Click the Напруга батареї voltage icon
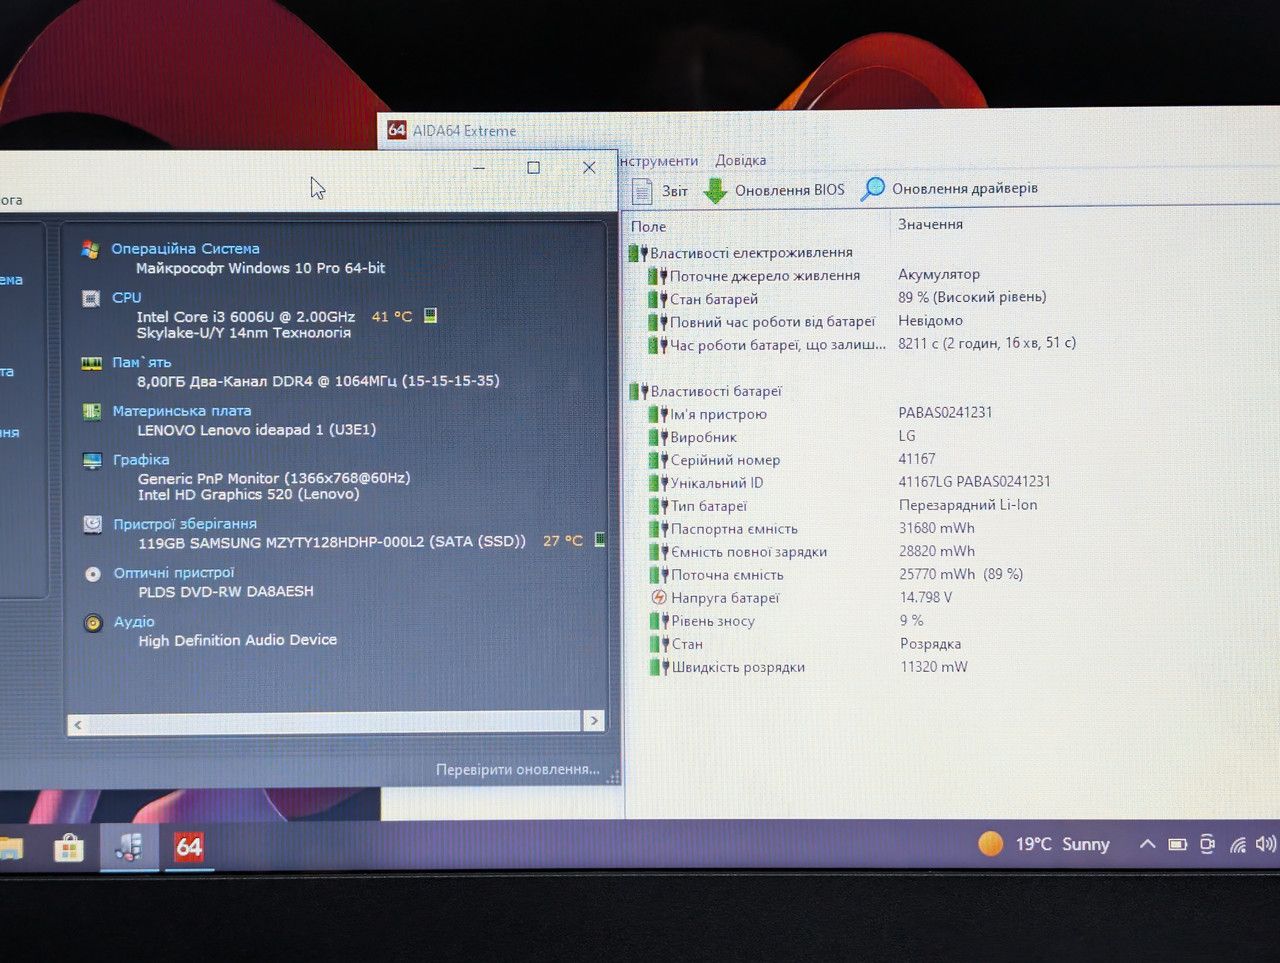This screenshot has width=1280, height=963. 658,598
